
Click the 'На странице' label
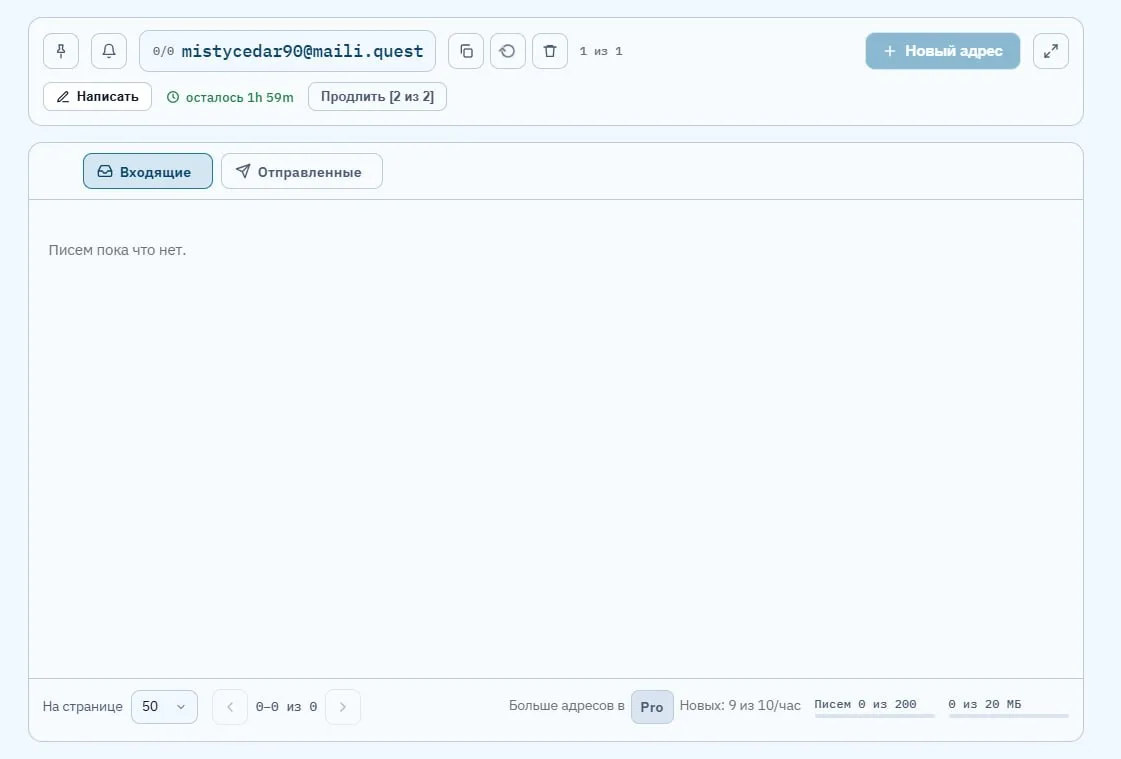pos(83,707)
